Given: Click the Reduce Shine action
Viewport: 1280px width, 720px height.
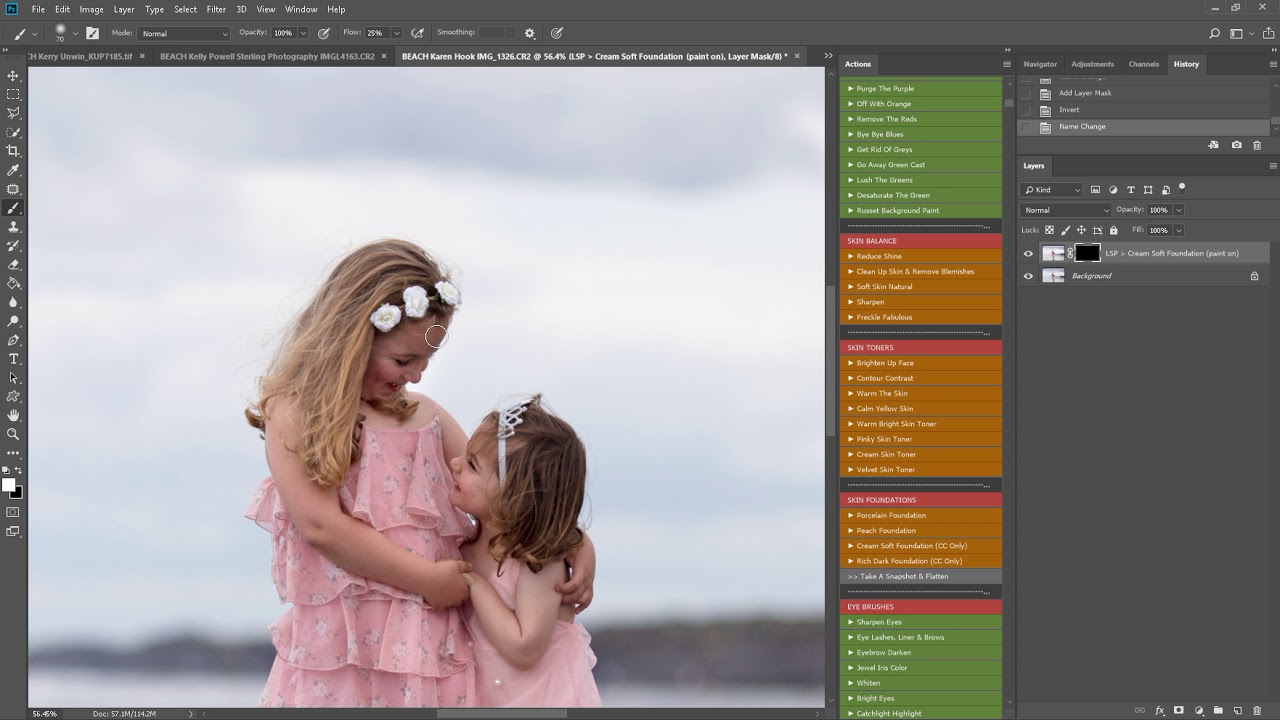Looking at the screenshot, I should [x=920, y=256].
